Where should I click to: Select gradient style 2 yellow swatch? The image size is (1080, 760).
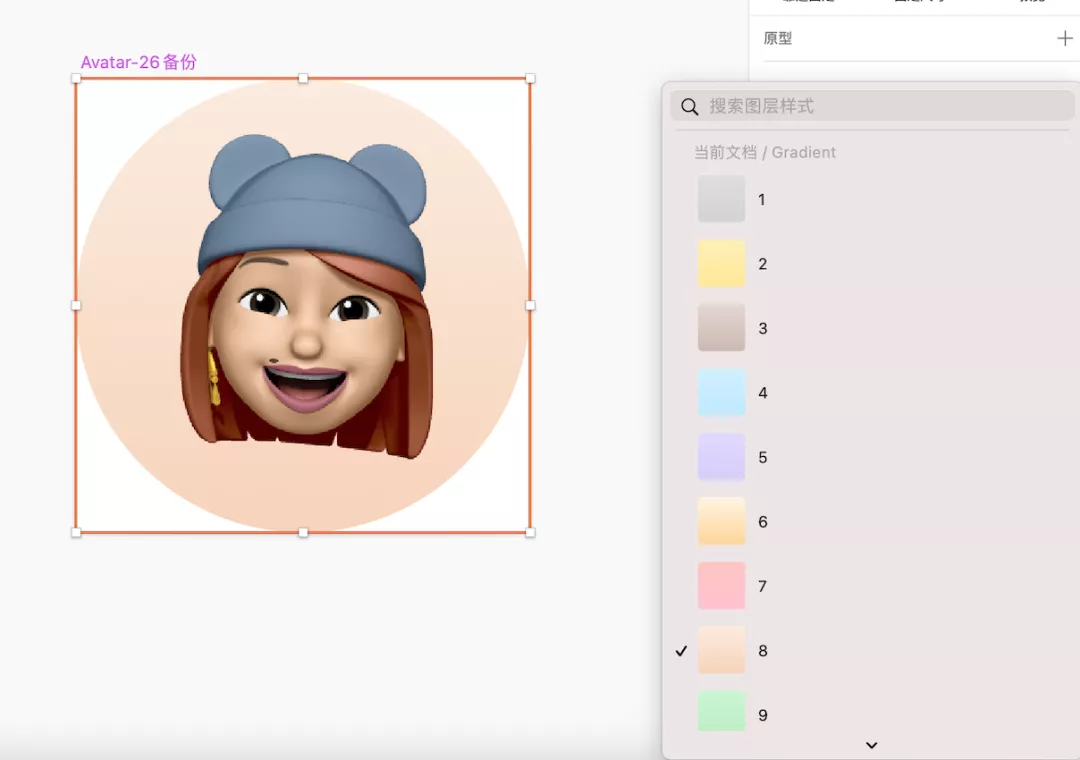point(721,263)
